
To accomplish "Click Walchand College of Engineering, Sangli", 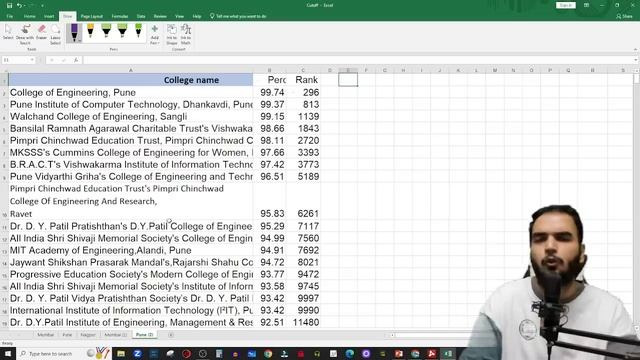I will pos(131,117).
